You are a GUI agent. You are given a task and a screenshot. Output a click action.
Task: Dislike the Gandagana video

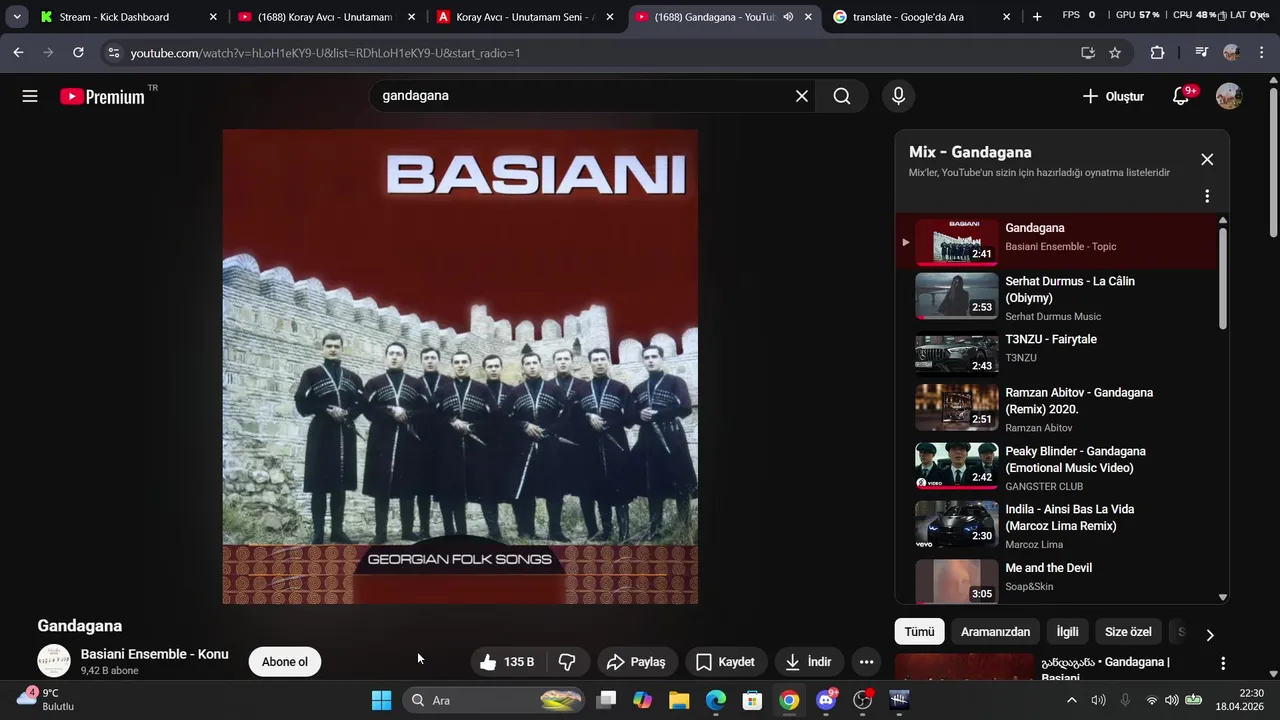point(567,662)
